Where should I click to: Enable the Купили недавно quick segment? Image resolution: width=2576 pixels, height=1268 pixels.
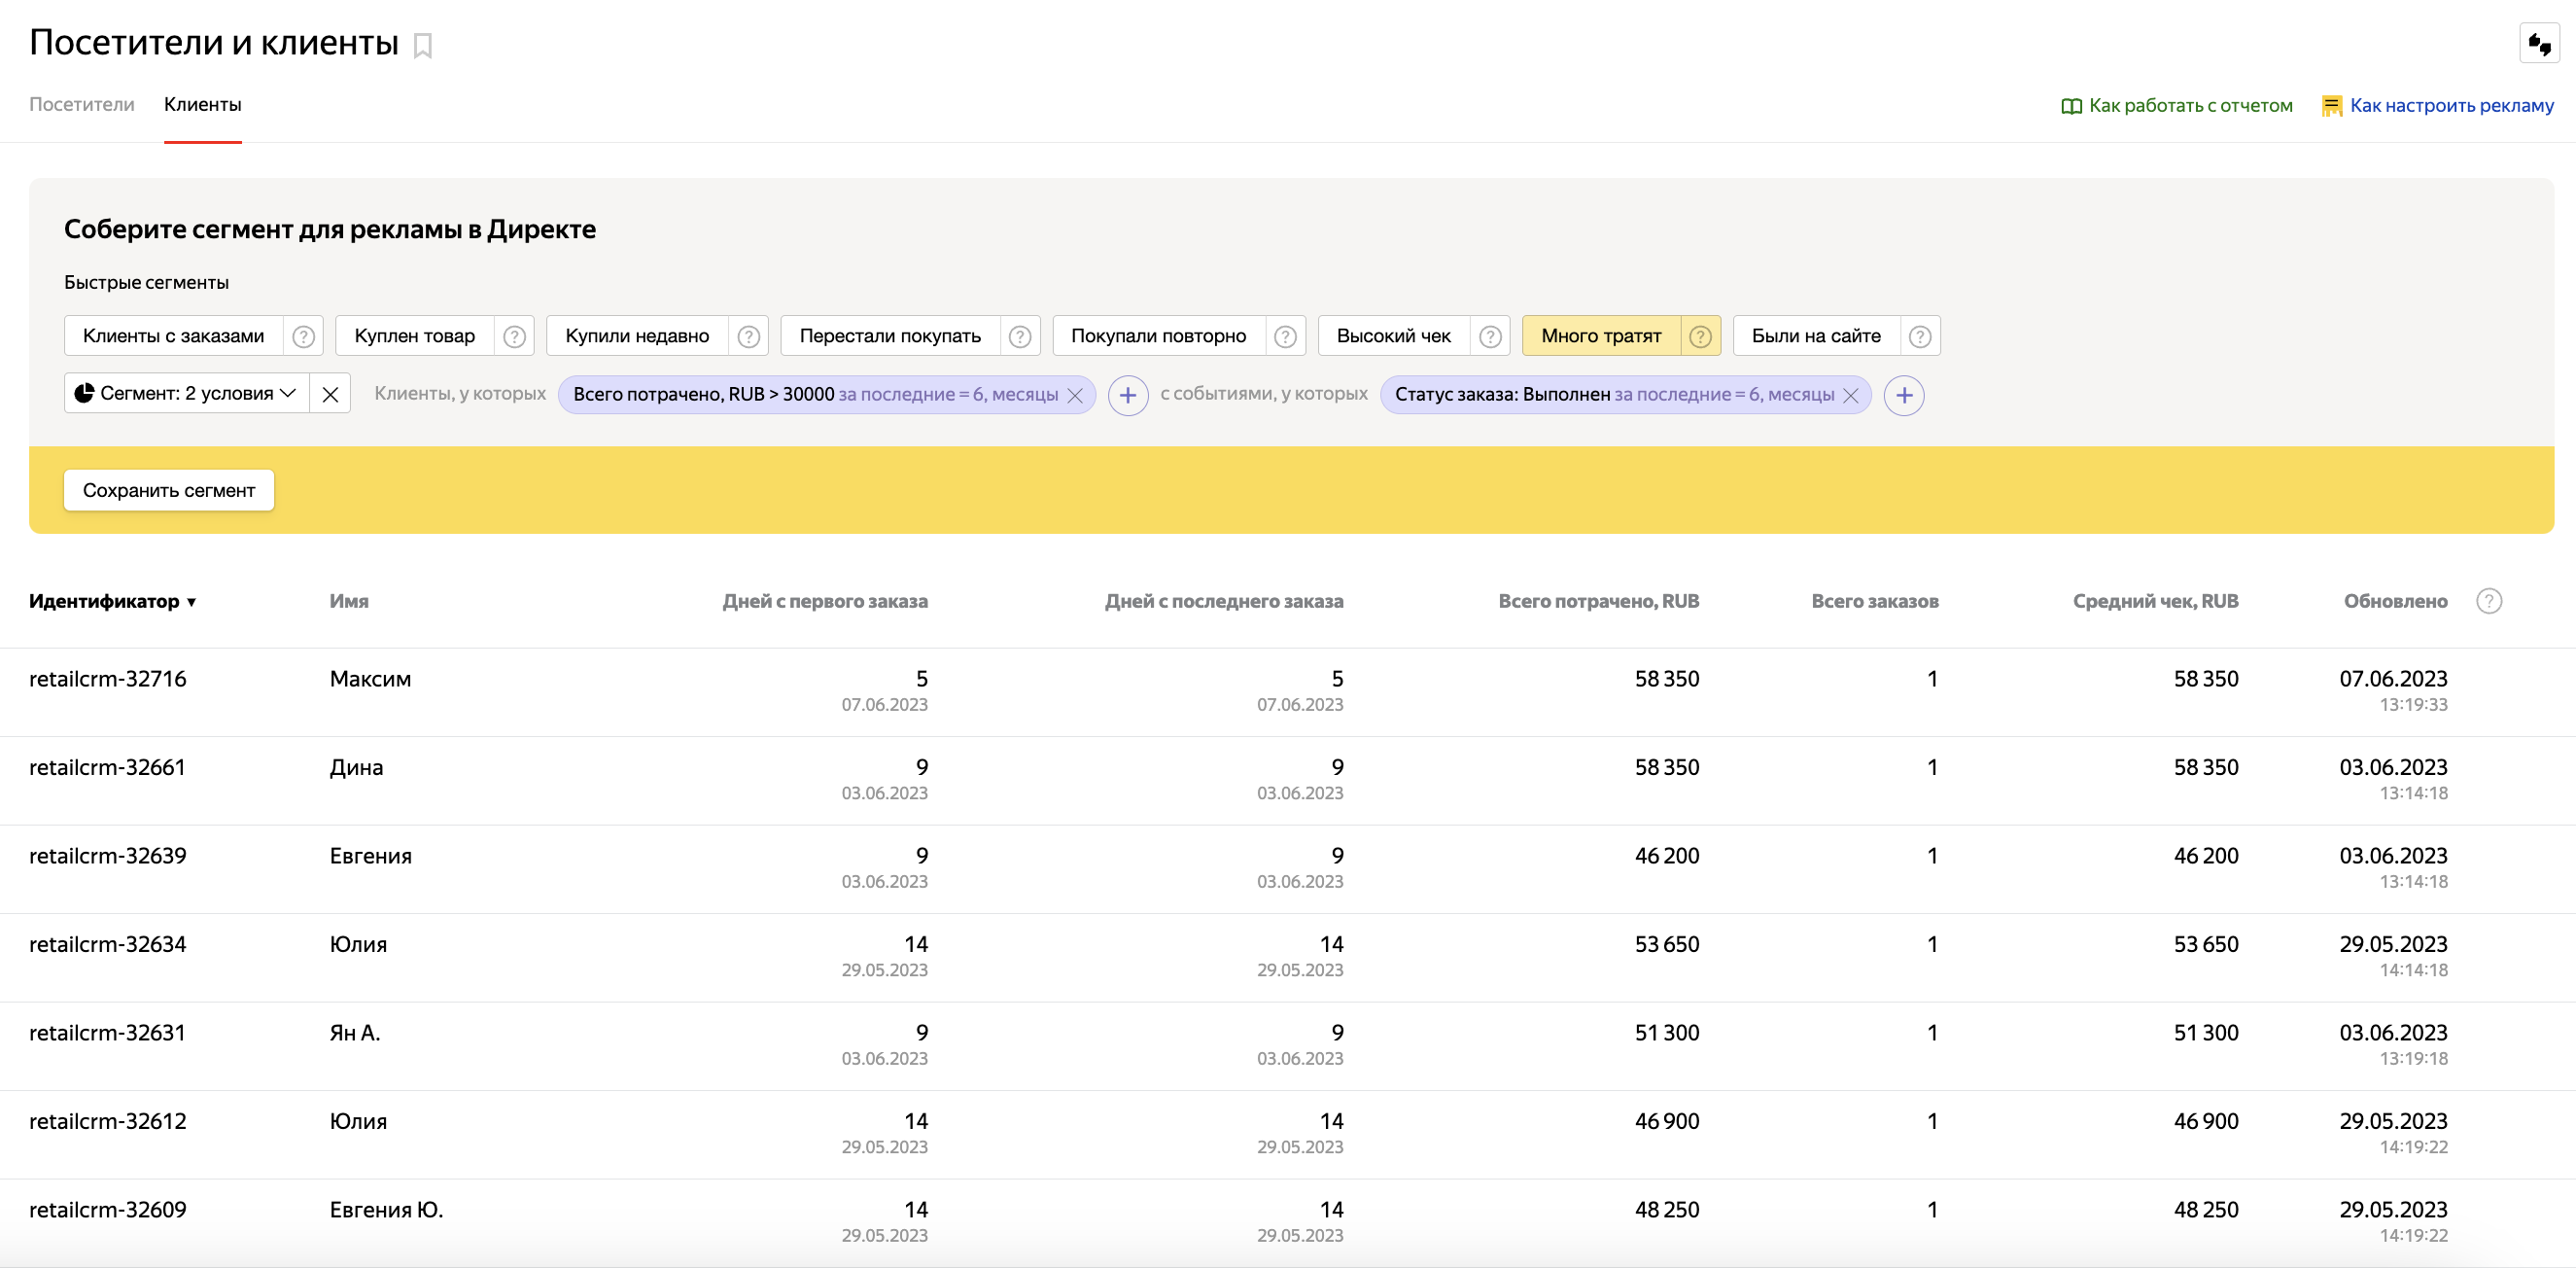click(637, 336)
